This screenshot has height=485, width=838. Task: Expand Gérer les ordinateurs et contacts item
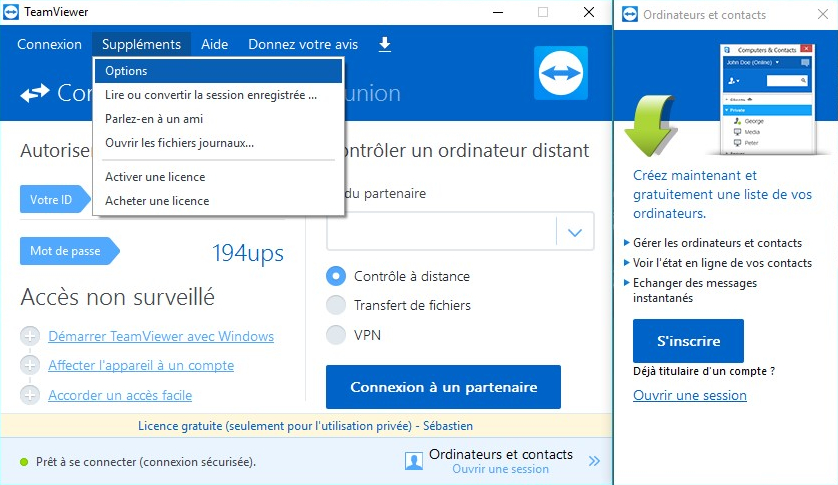click(x=626, y=243)
